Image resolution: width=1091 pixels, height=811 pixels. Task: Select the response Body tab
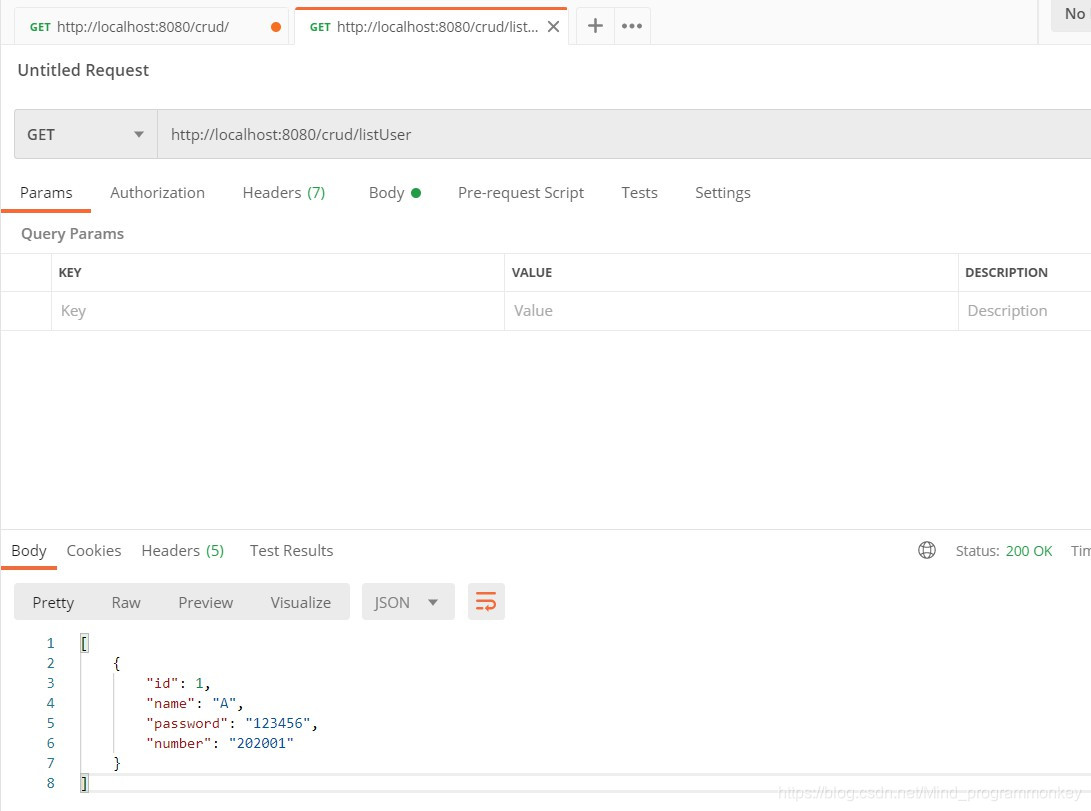[29, 551]
